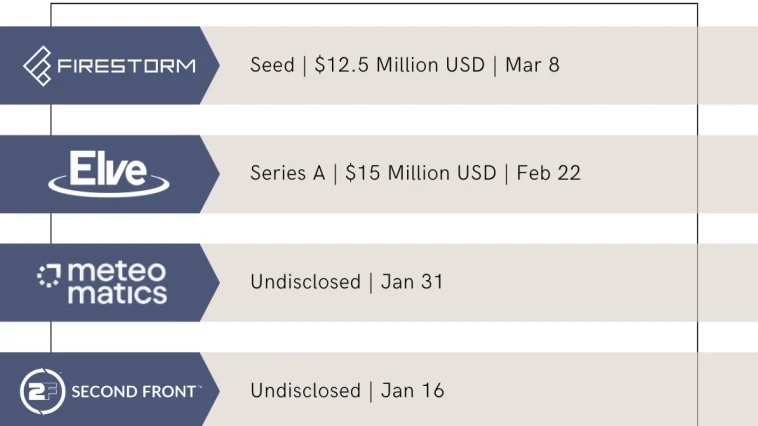This screenshot has width=758, height=426.
Task: Select the meteomatics wordmark
Action: pyautogui.click(x=117, y=283)
